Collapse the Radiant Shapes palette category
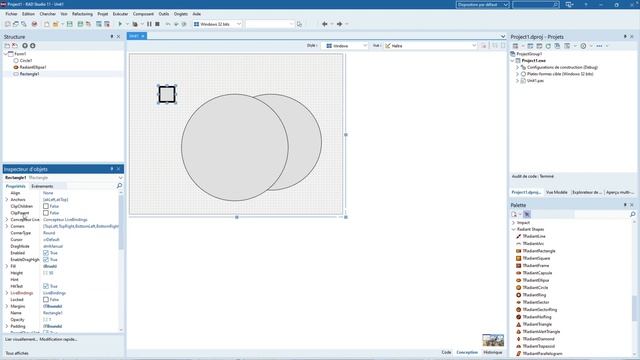Viewport: 640px width, 360px height. tap(513, 229)
